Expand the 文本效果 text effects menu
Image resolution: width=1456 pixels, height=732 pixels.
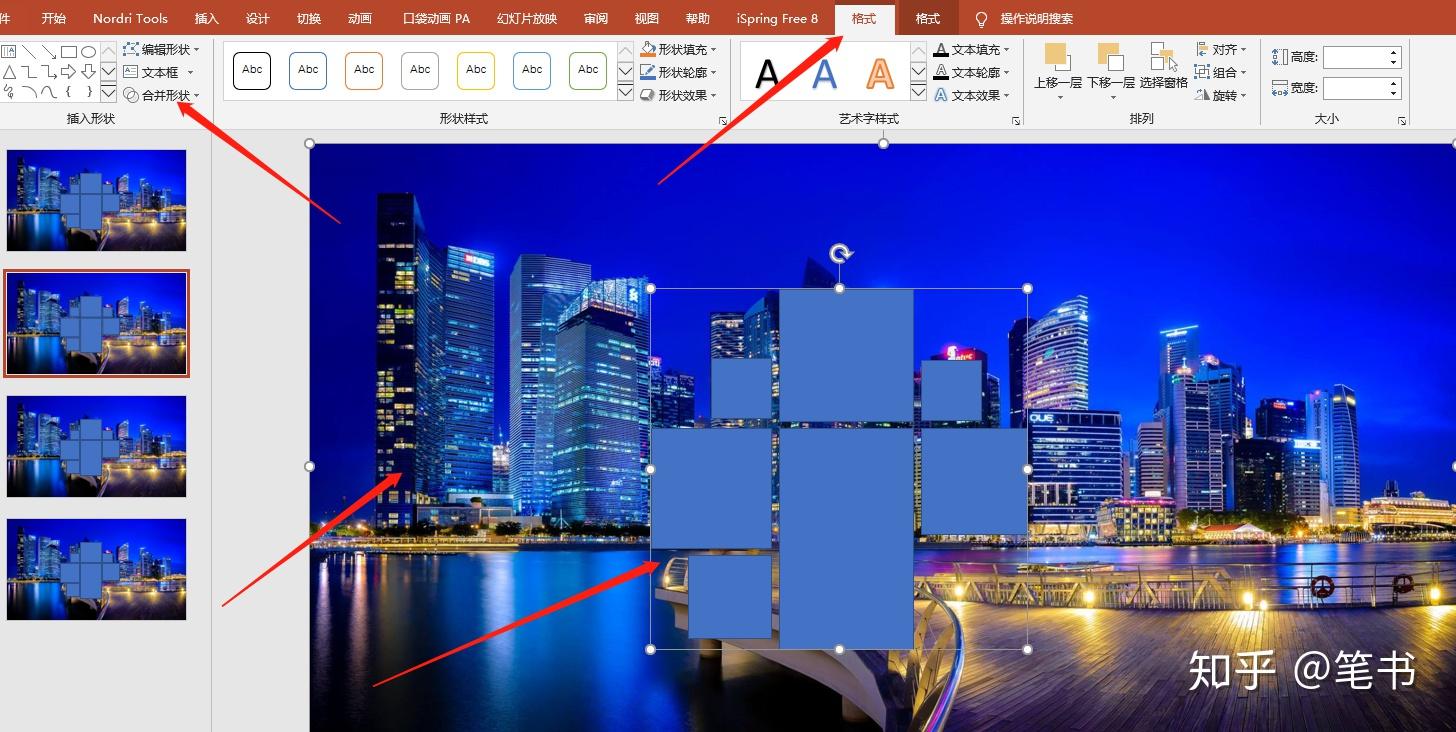pyautogui.click(x=972, y=95)
